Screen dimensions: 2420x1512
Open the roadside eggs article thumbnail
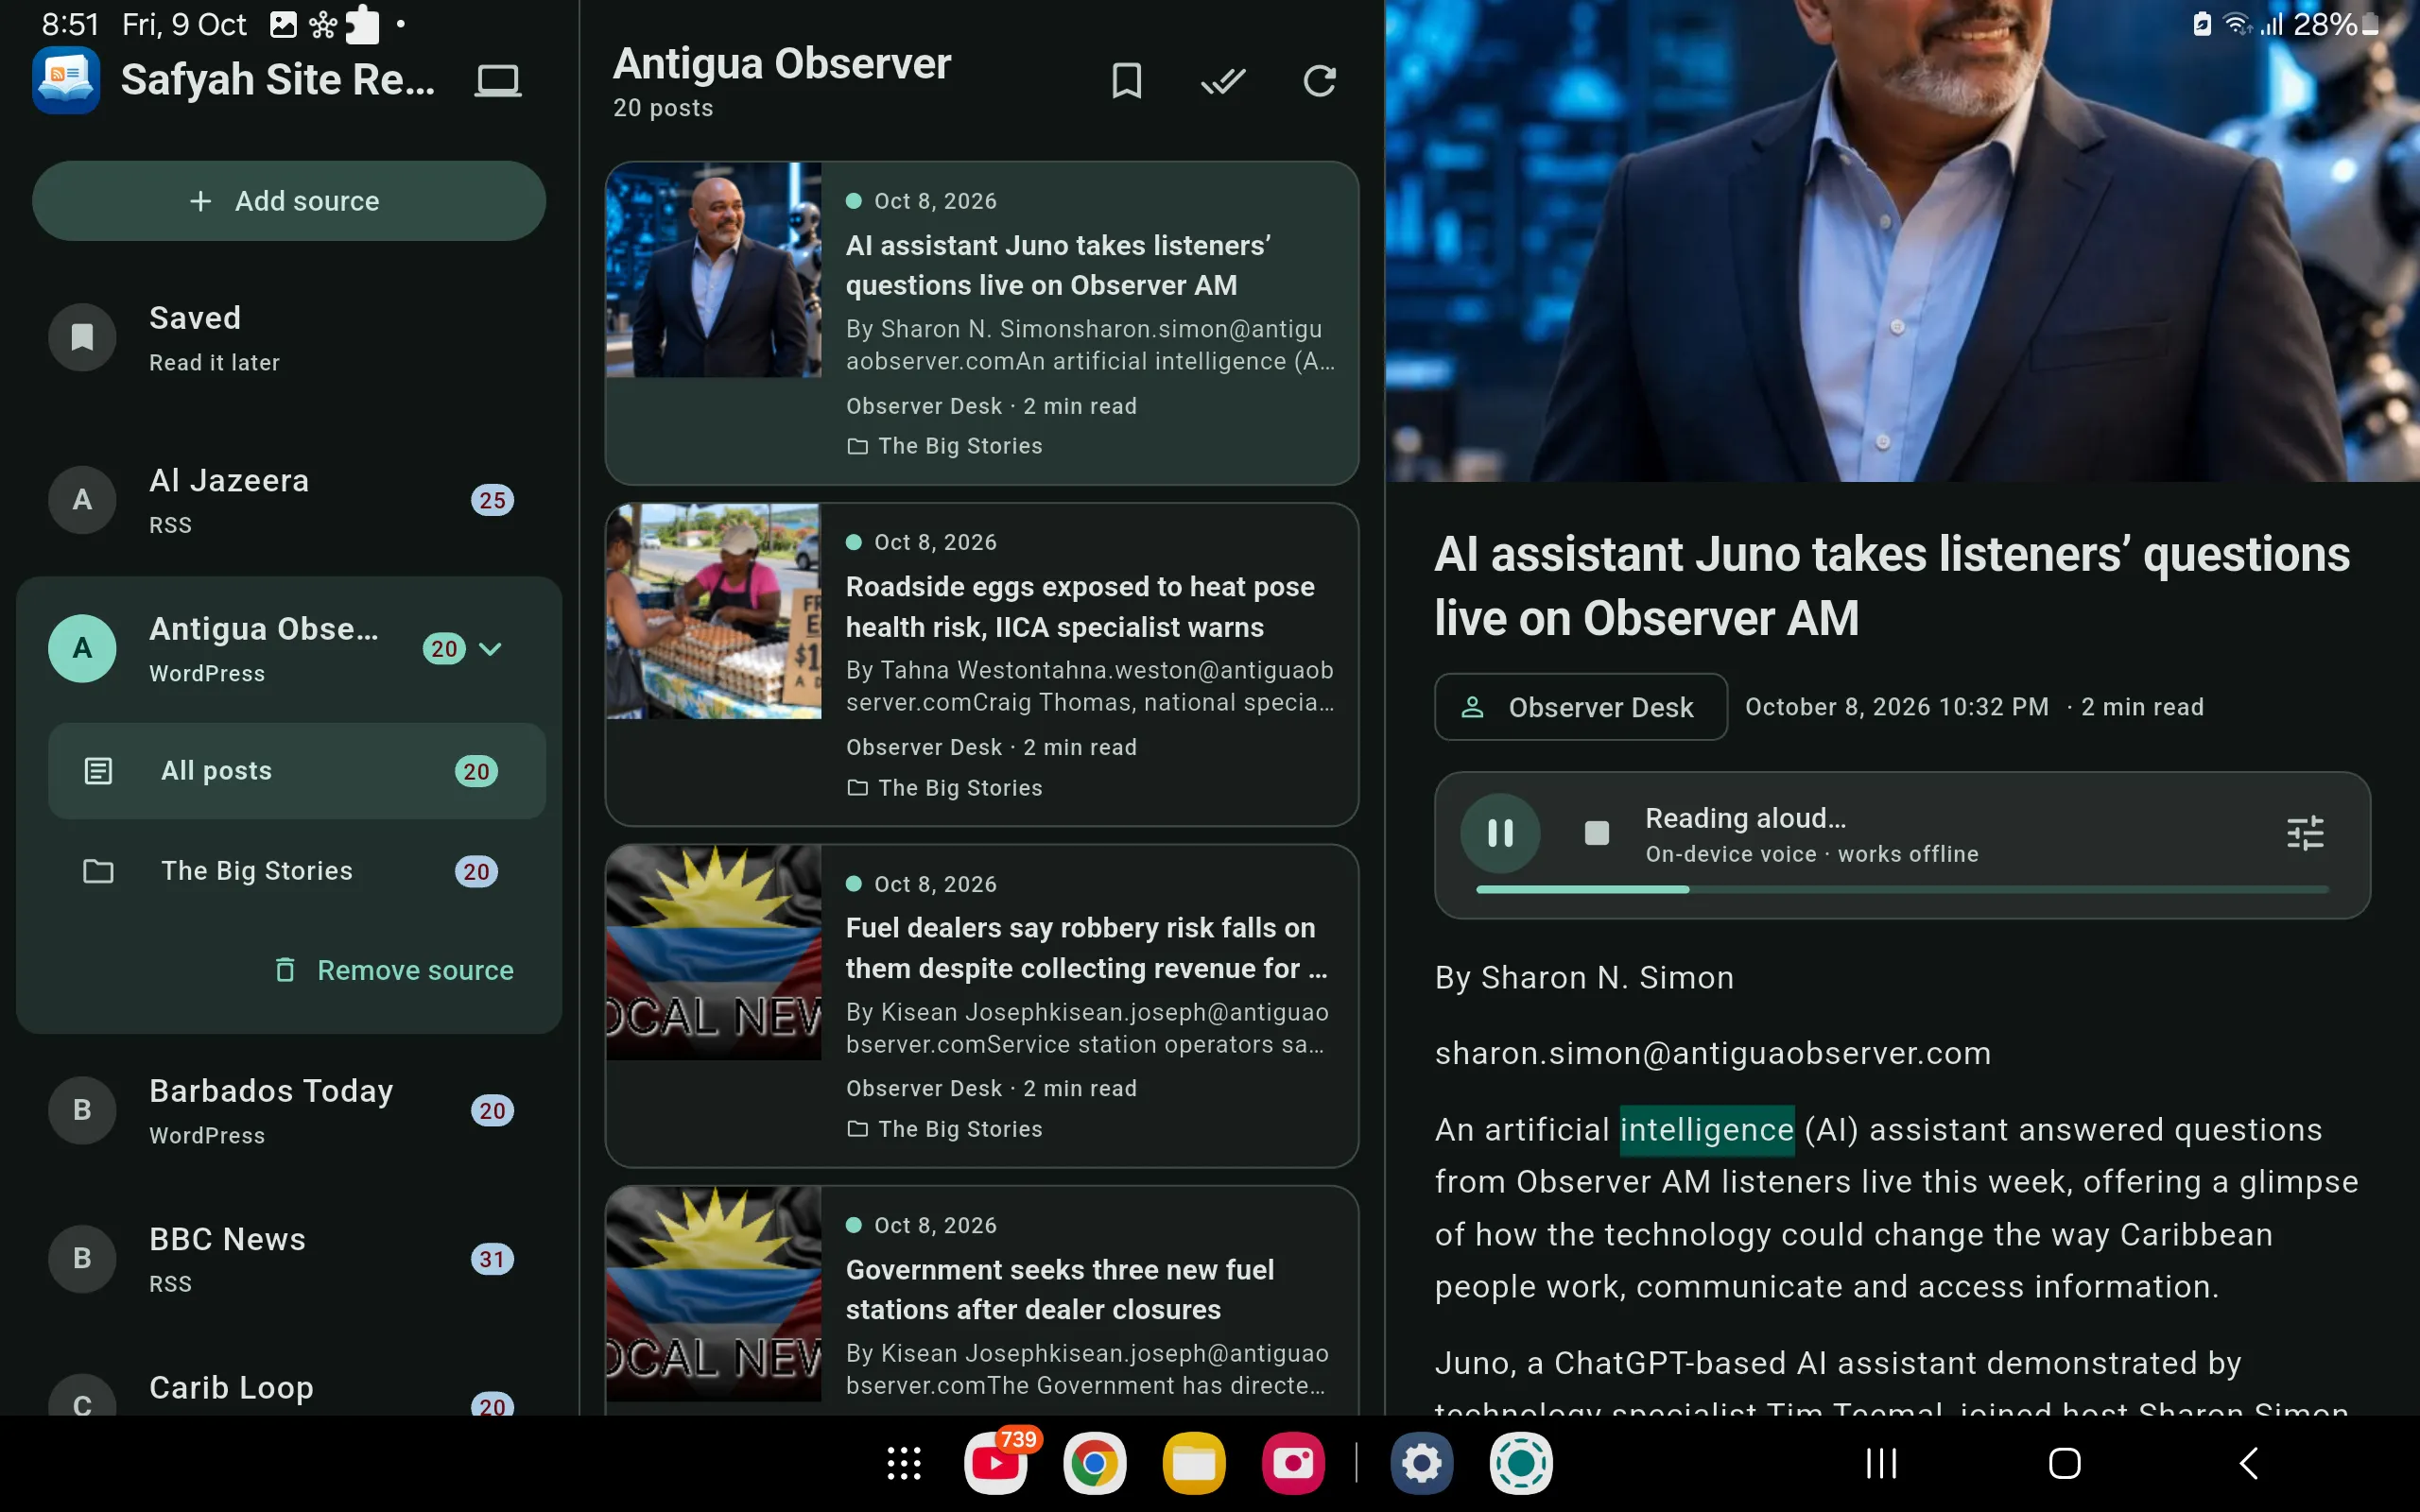(x=713, y=612)
